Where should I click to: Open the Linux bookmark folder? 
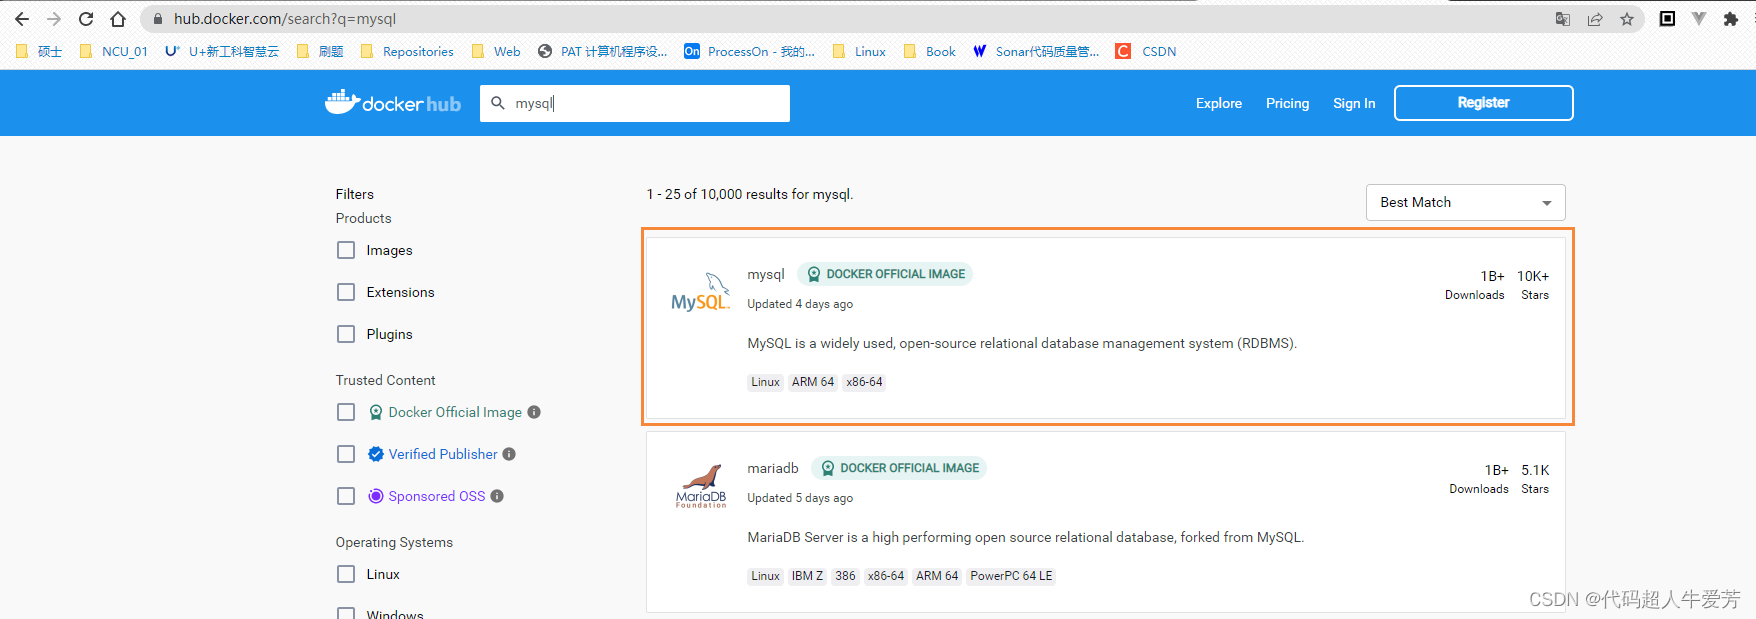tap(859, 51)
